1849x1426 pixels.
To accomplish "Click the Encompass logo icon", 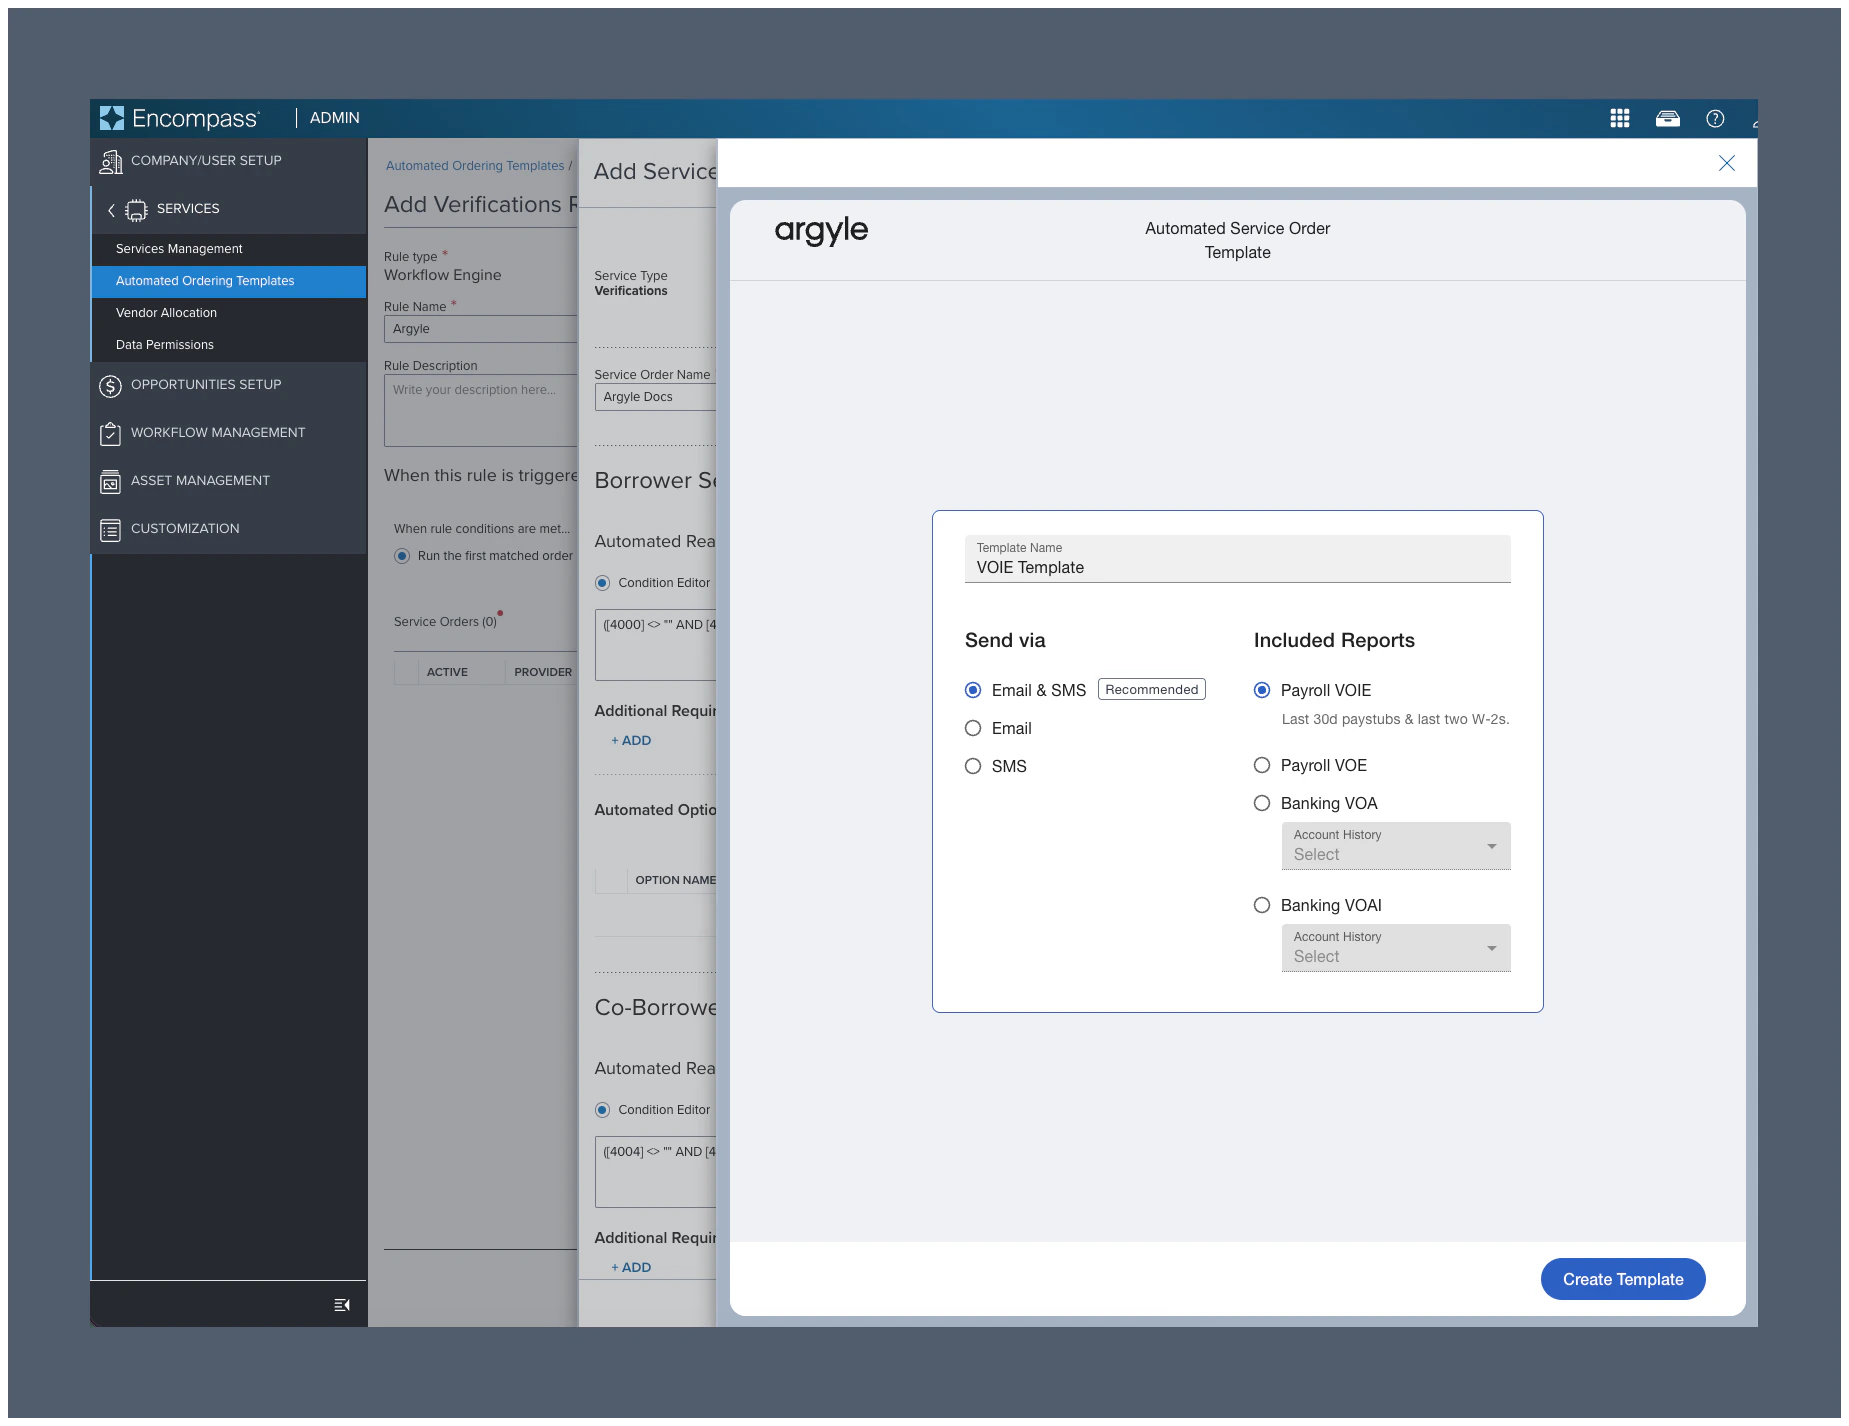I will (x=112, y=118).
